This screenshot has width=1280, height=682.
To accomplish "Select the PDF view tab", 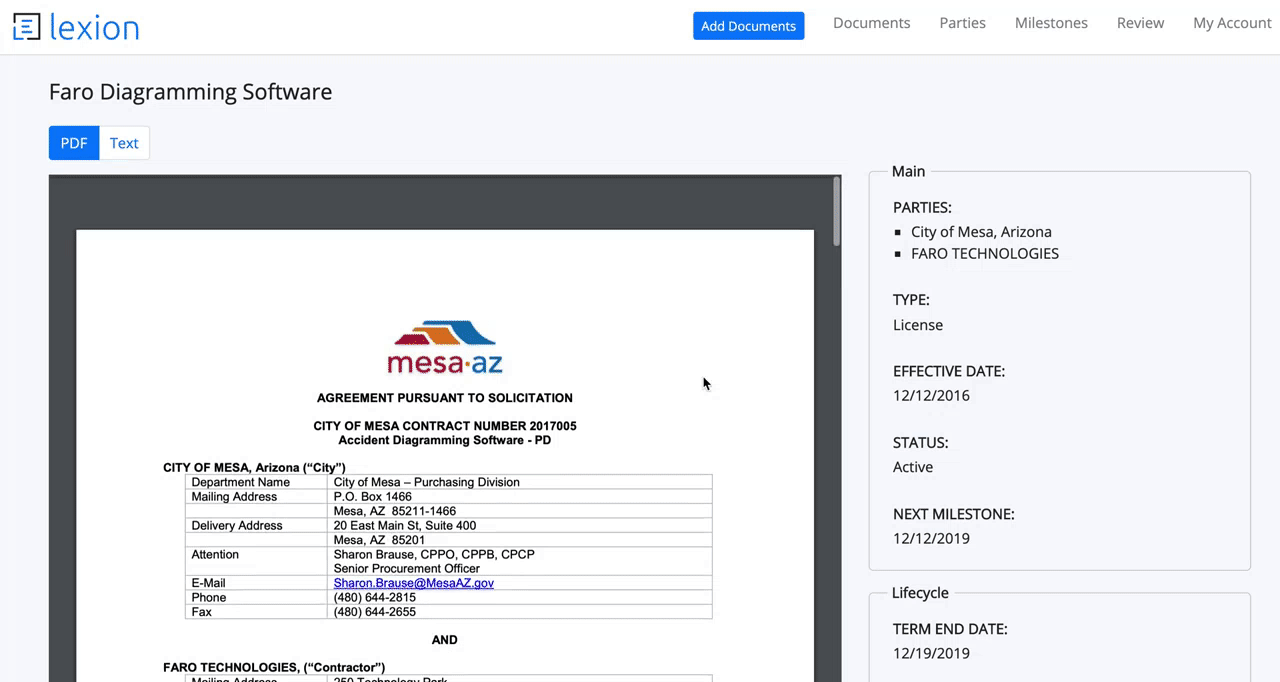I will click(x=74, y=143).
